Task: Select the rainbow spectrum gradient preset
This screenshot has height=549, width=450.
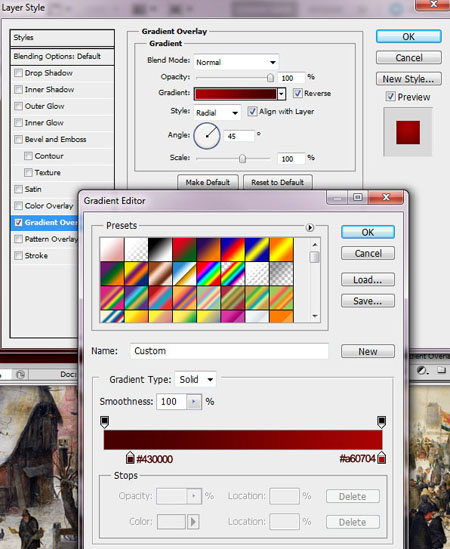Action: tap(209, 273)
